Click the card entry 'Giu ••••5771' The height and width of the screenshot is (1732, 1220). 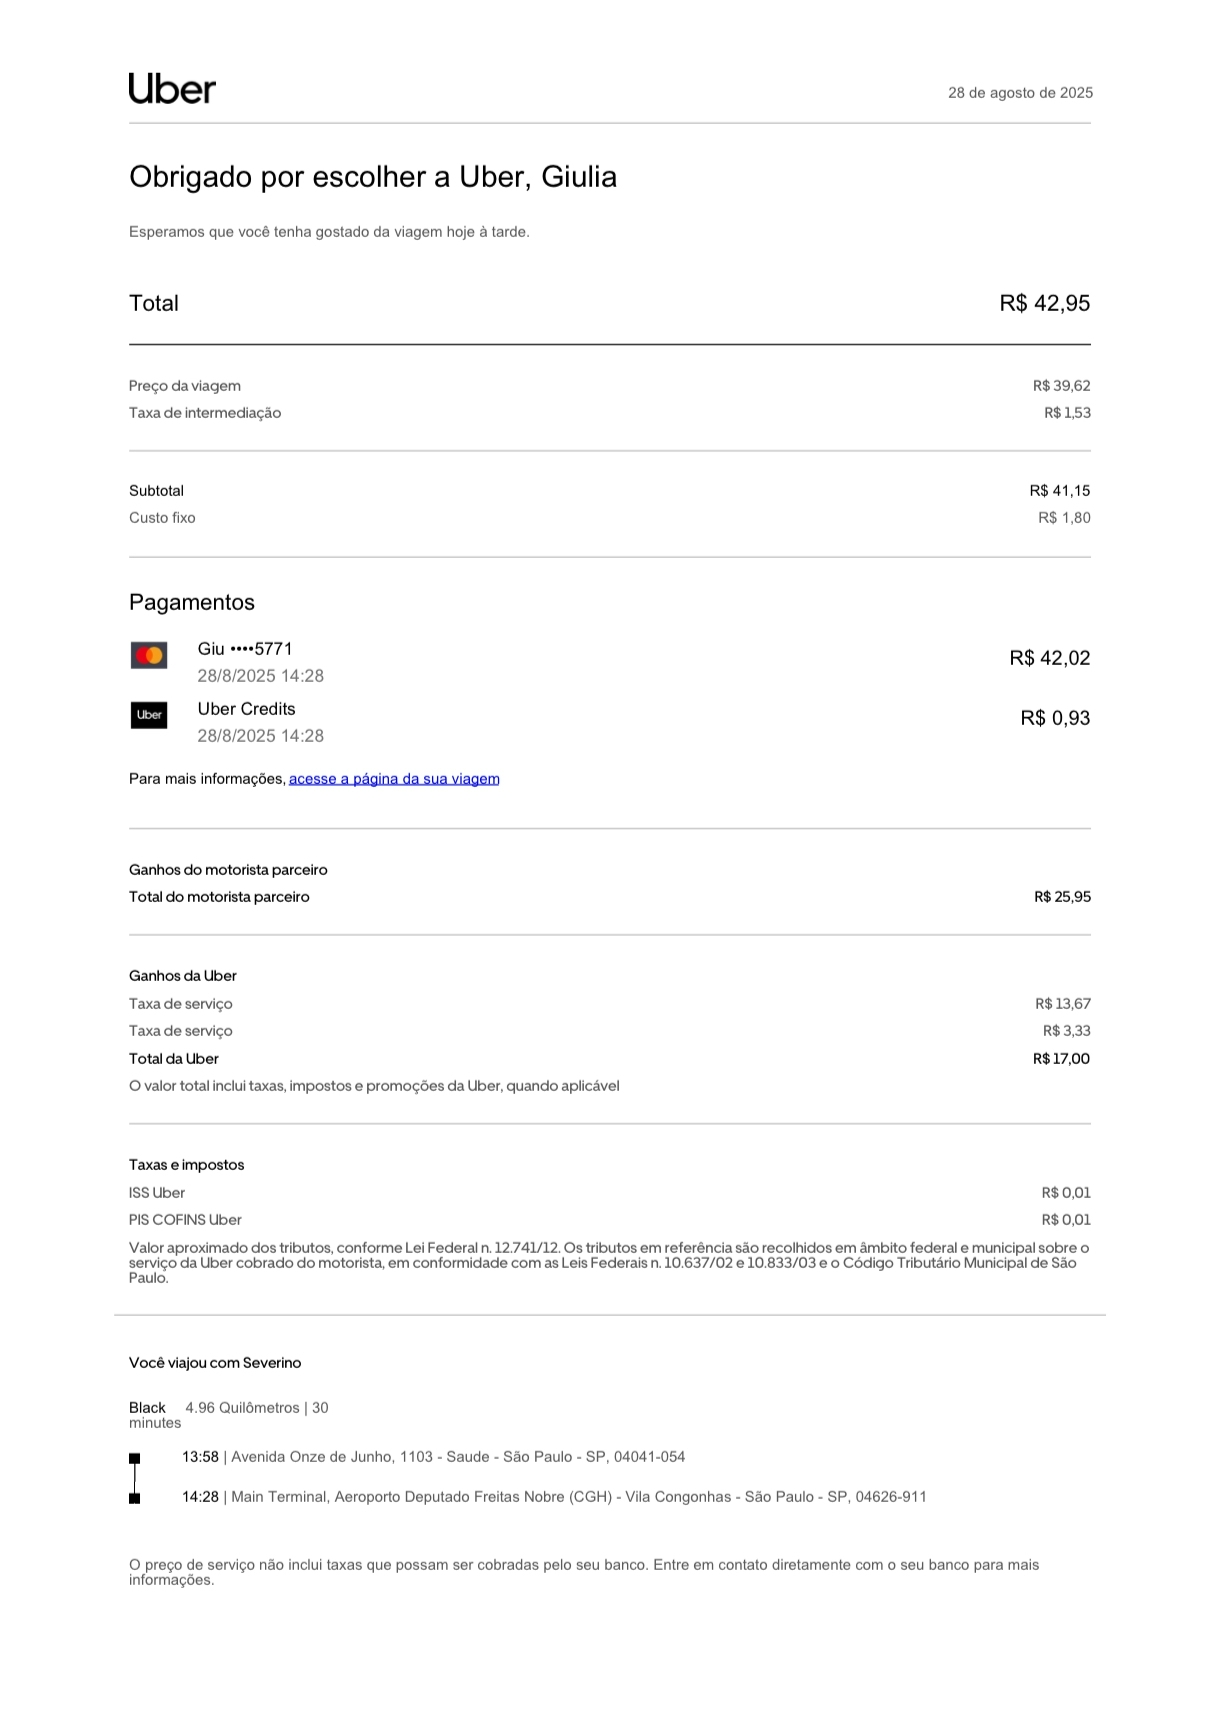pyautogui.click(x=245, y=649)
